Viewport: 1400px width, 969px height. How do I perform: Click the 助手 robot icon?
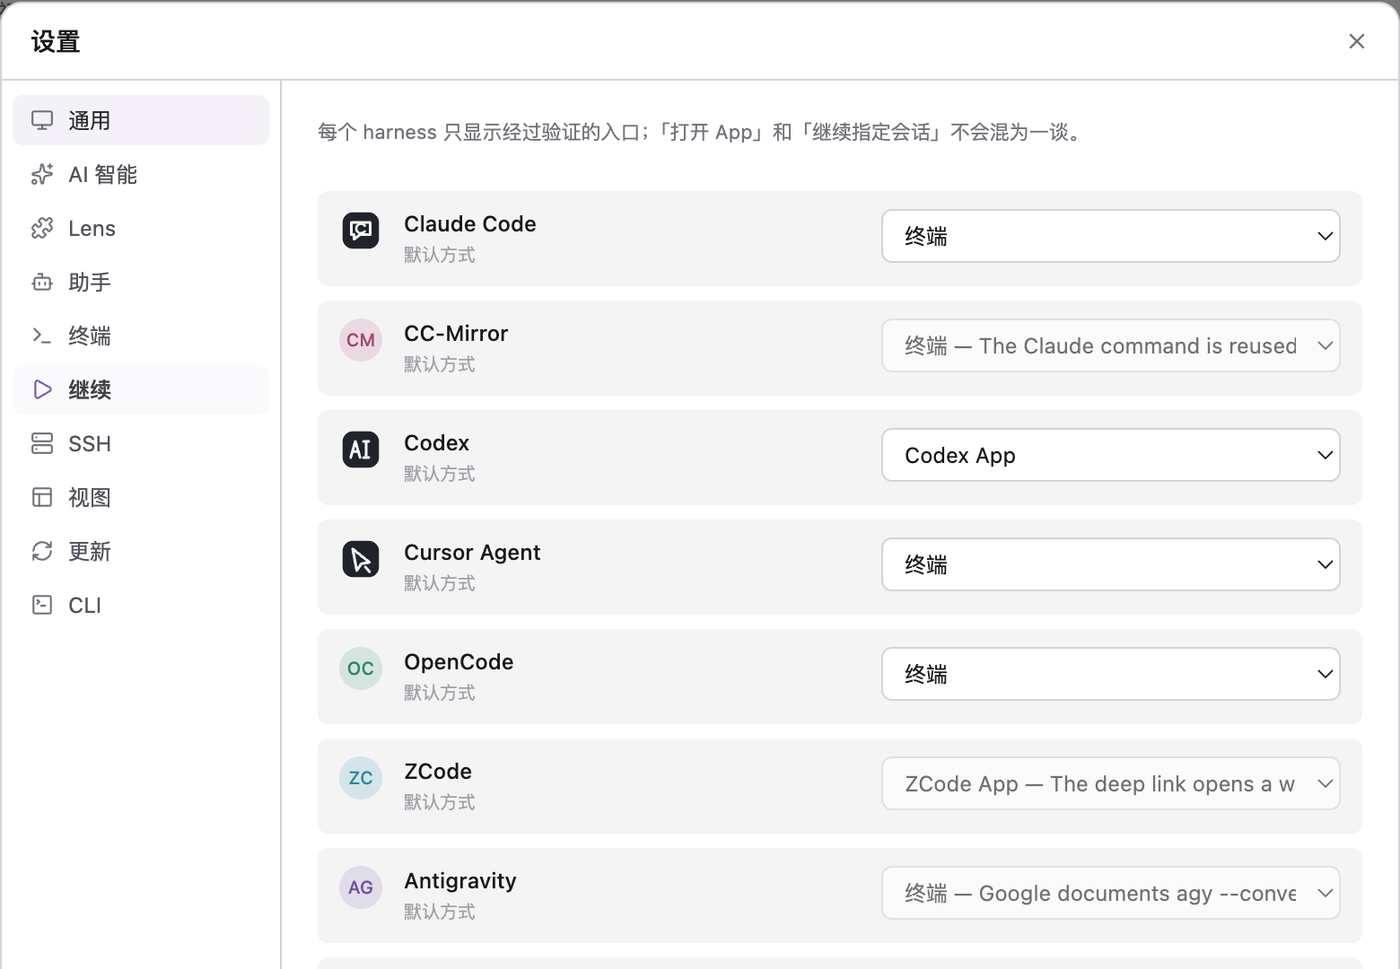[42, 282]
